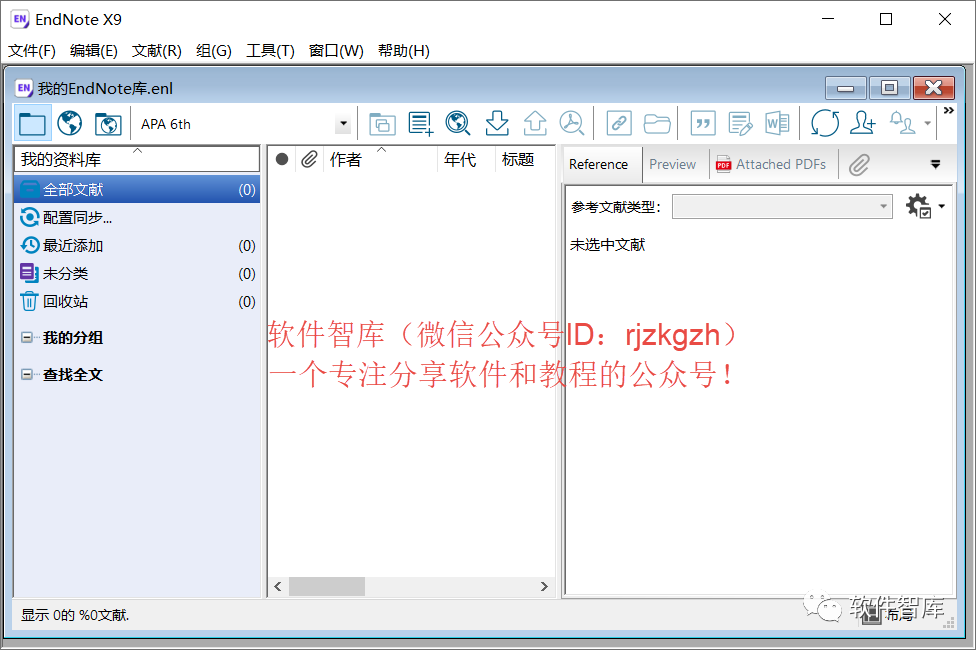This screenshot has width=976, height=650.
Task: Sort by read/unread dot column
Action: coord(282,159)
